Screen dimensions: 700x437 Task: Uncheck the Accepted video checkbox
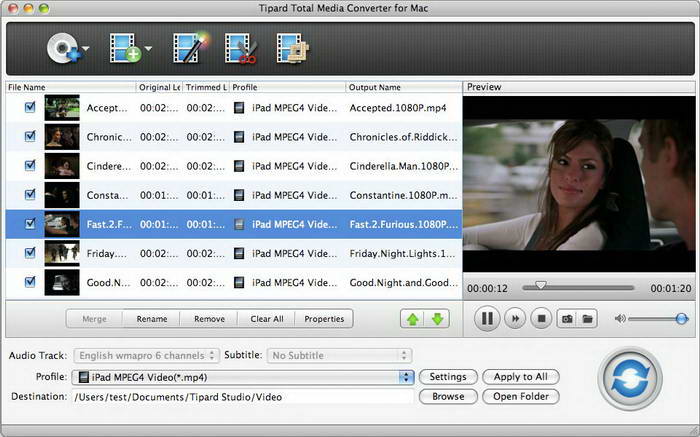click(29, 107)
